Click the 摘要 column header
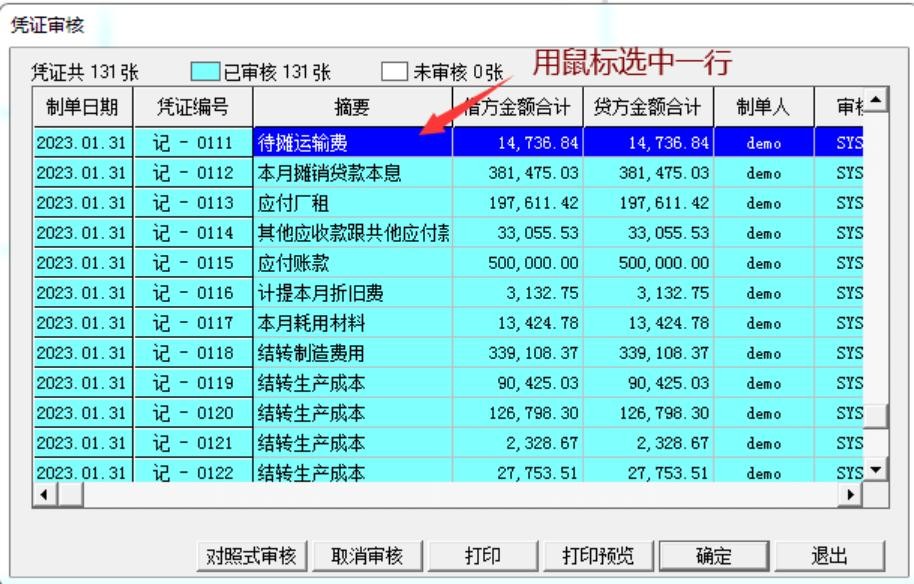Image resolution: width=914 pixels, height=584 pixels. point(352,107)
